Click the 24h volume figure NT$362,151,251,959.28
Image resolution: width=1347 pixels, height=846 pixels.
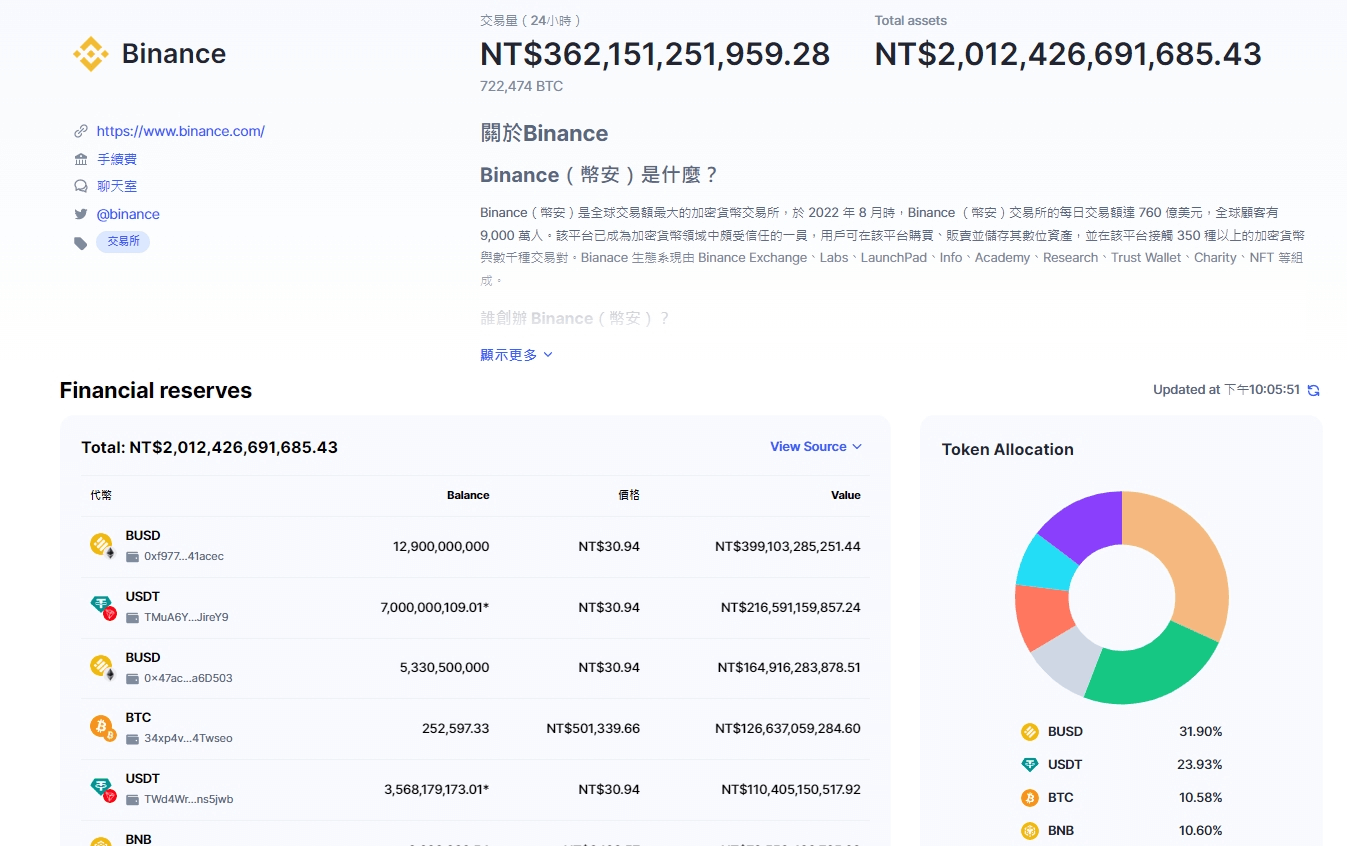pyautogui.click(x=655, y=54)
